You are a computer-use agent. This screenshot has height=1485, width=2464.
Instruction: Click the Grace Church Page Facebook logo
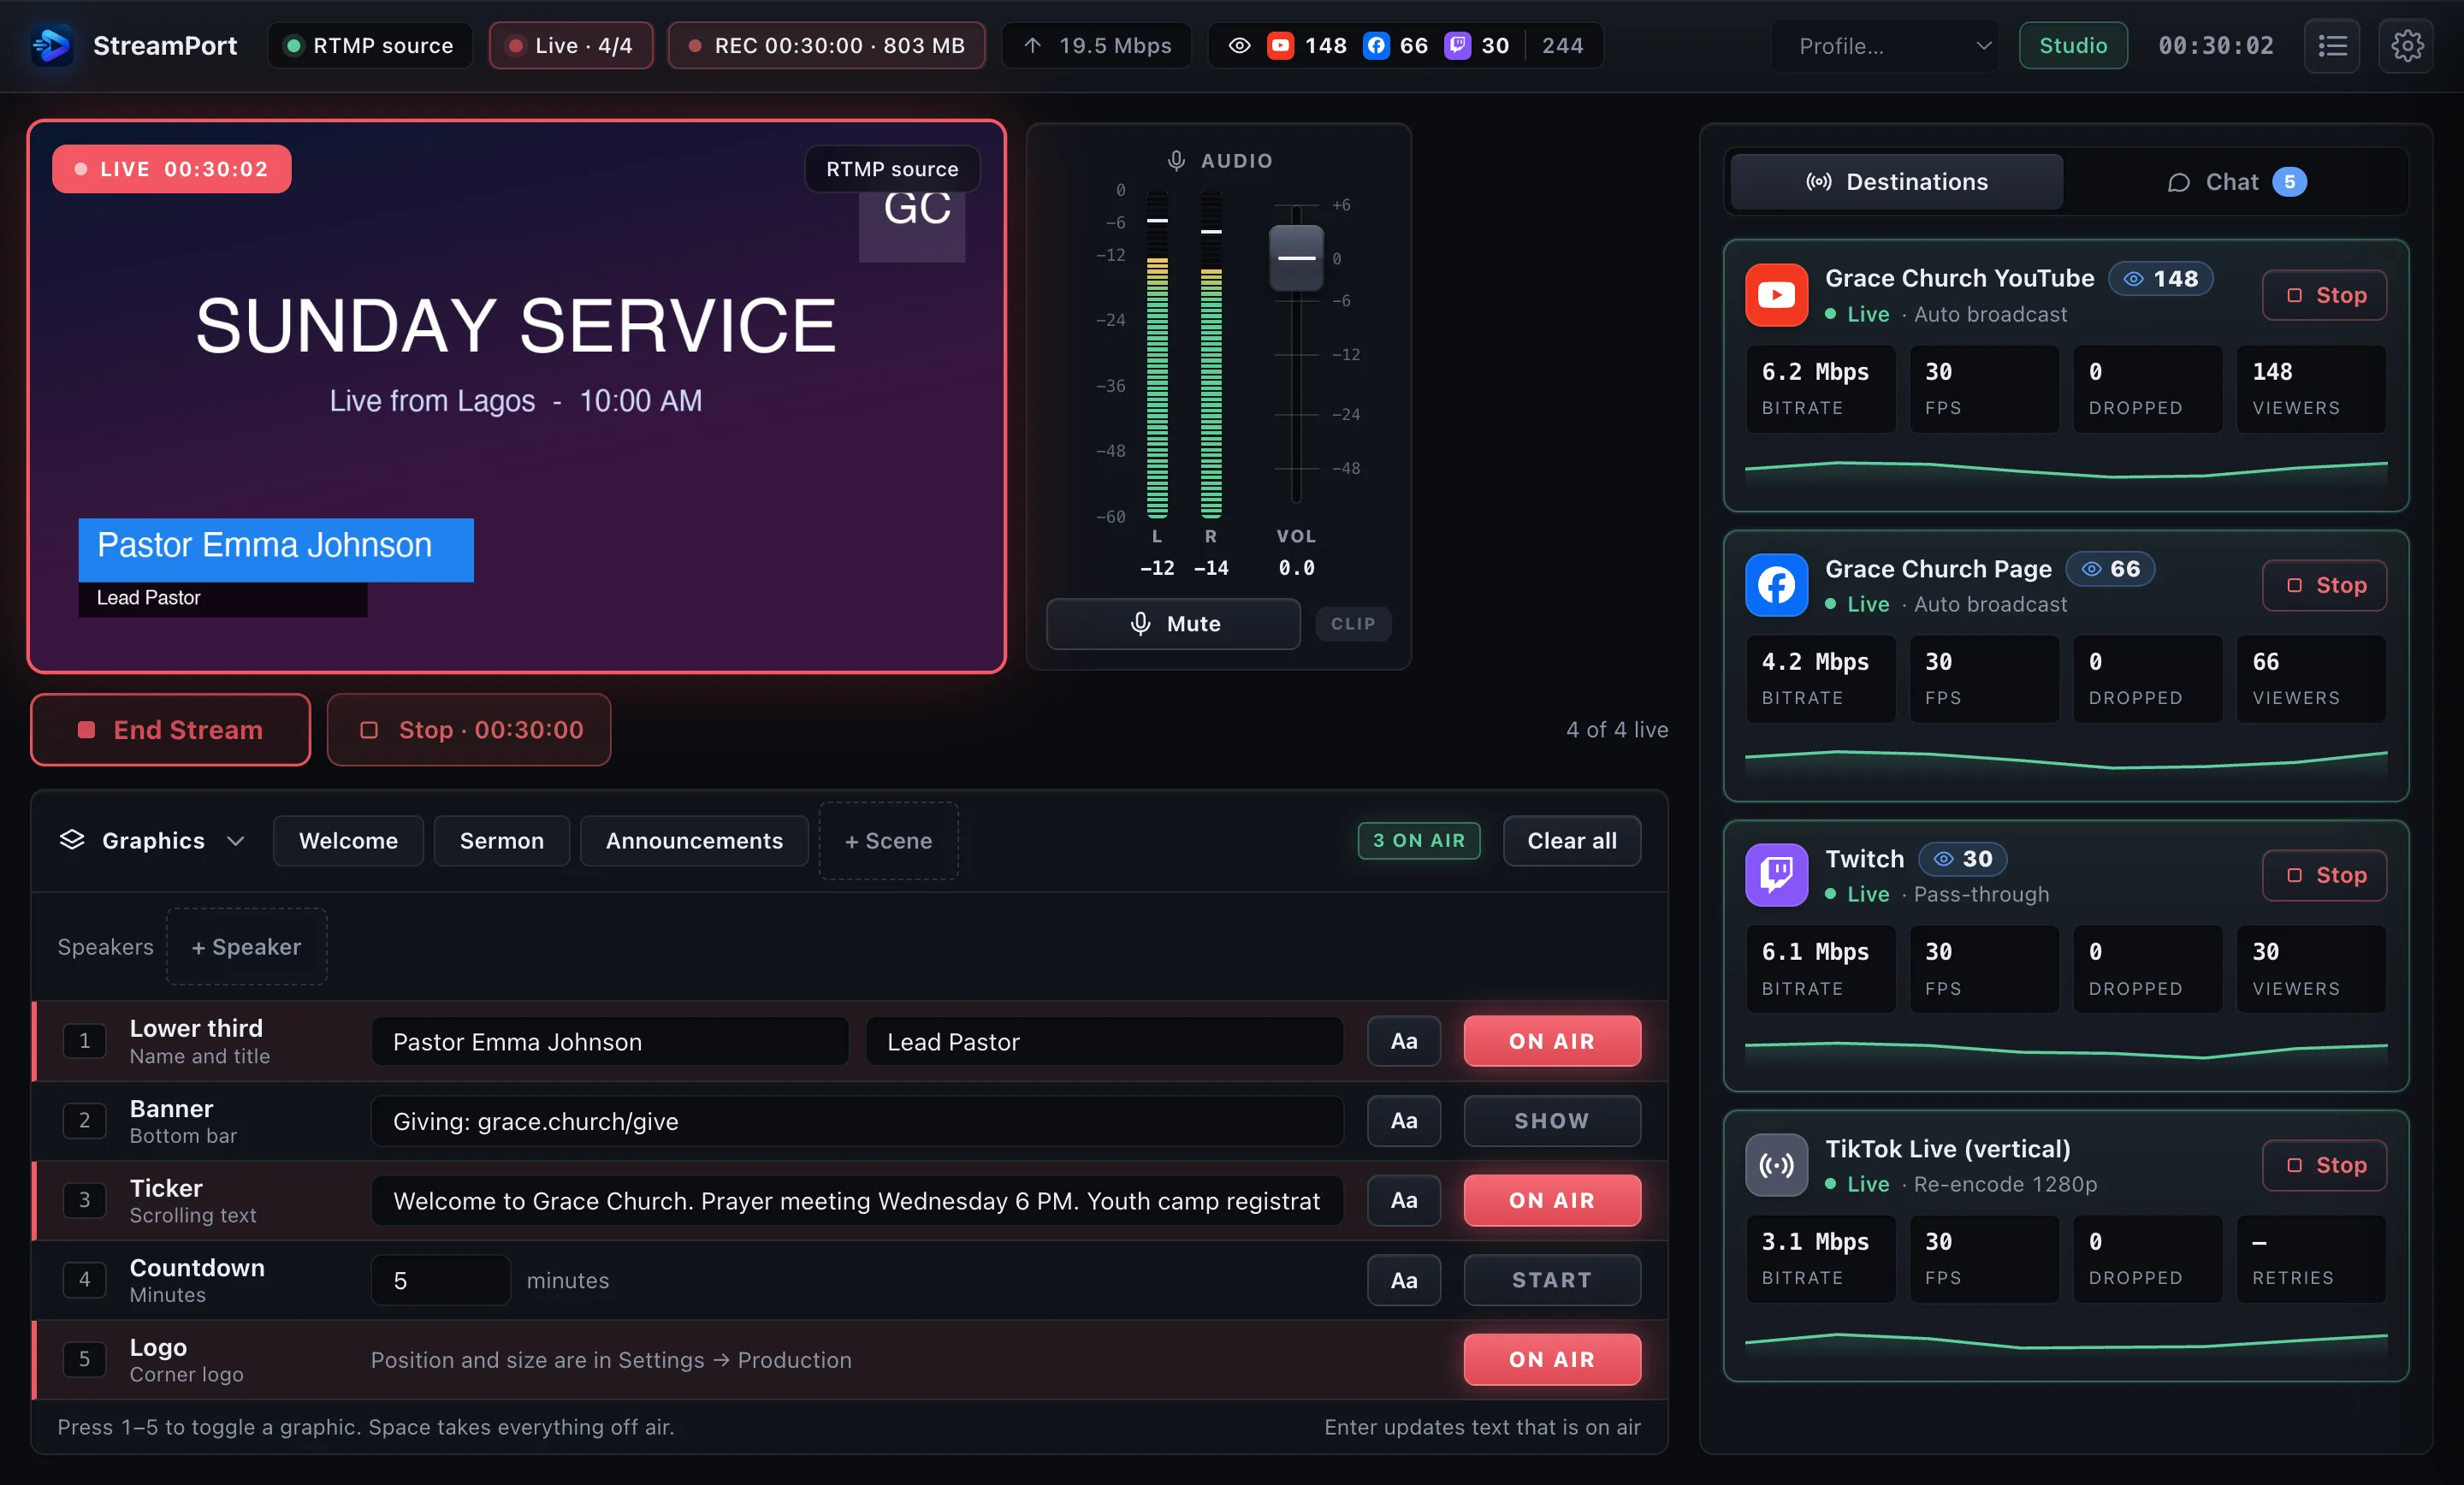[1776, 585]
